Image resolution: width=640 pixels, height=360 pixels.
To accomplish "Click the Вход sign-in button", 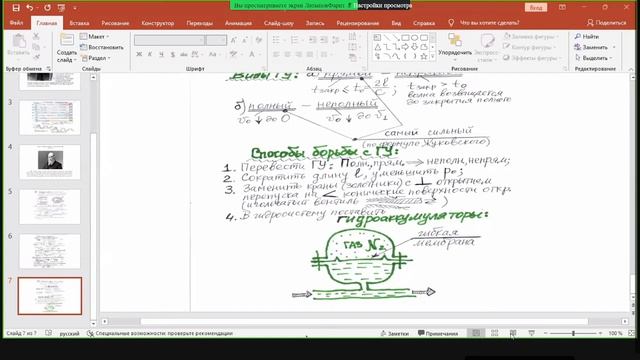I will pyautogui.click(x=536, y=7).
